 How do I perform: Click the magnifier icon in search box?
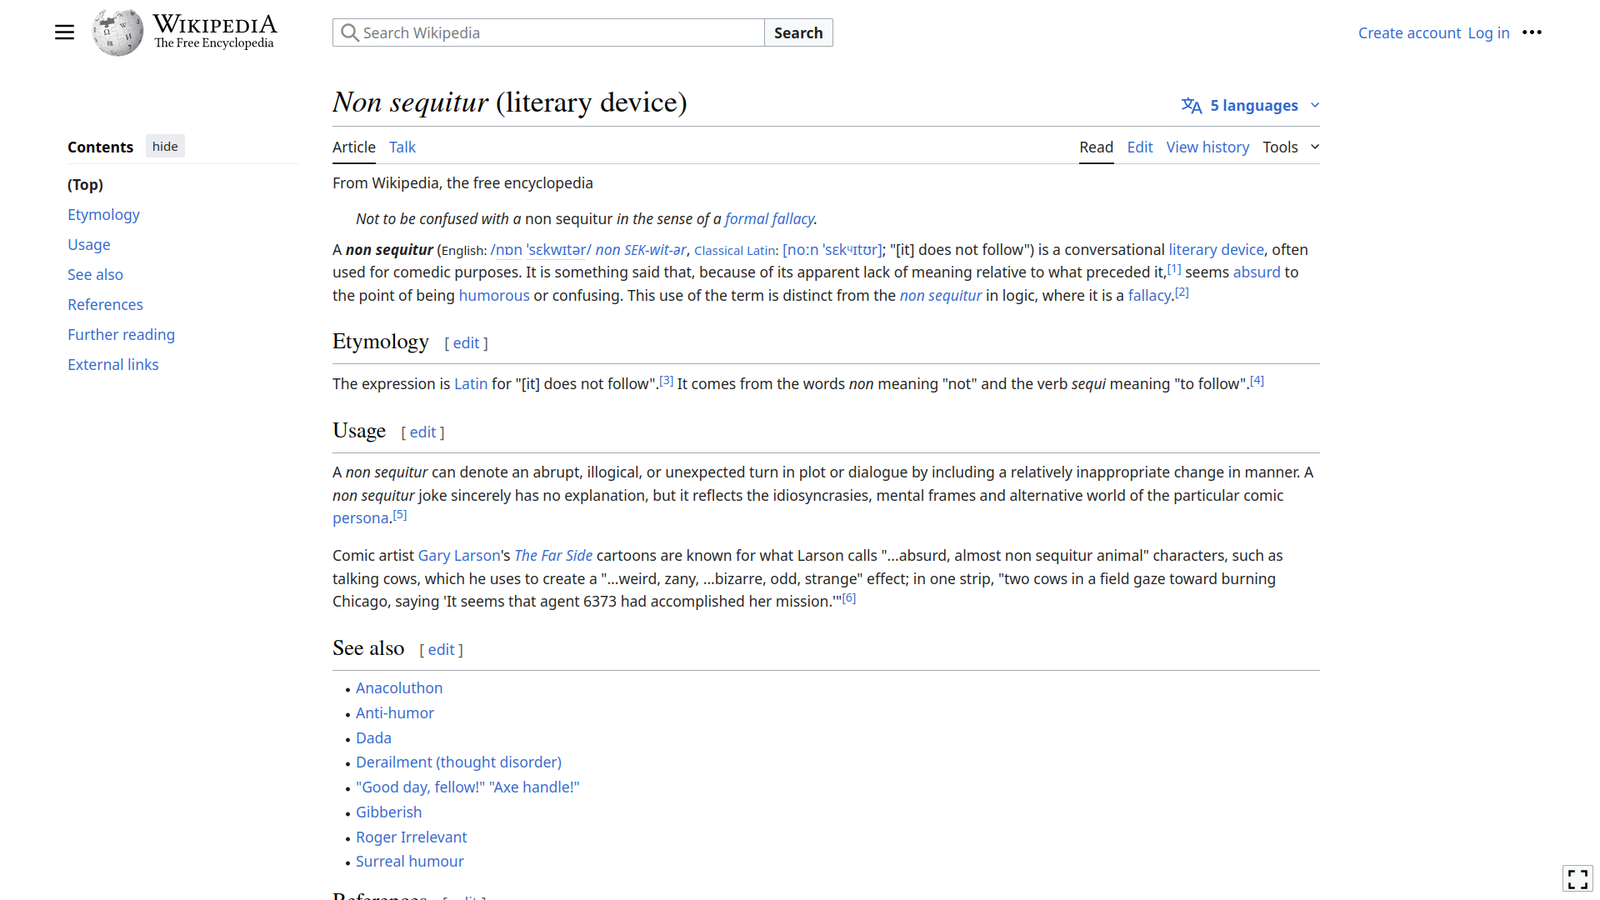tap(349, 33)
